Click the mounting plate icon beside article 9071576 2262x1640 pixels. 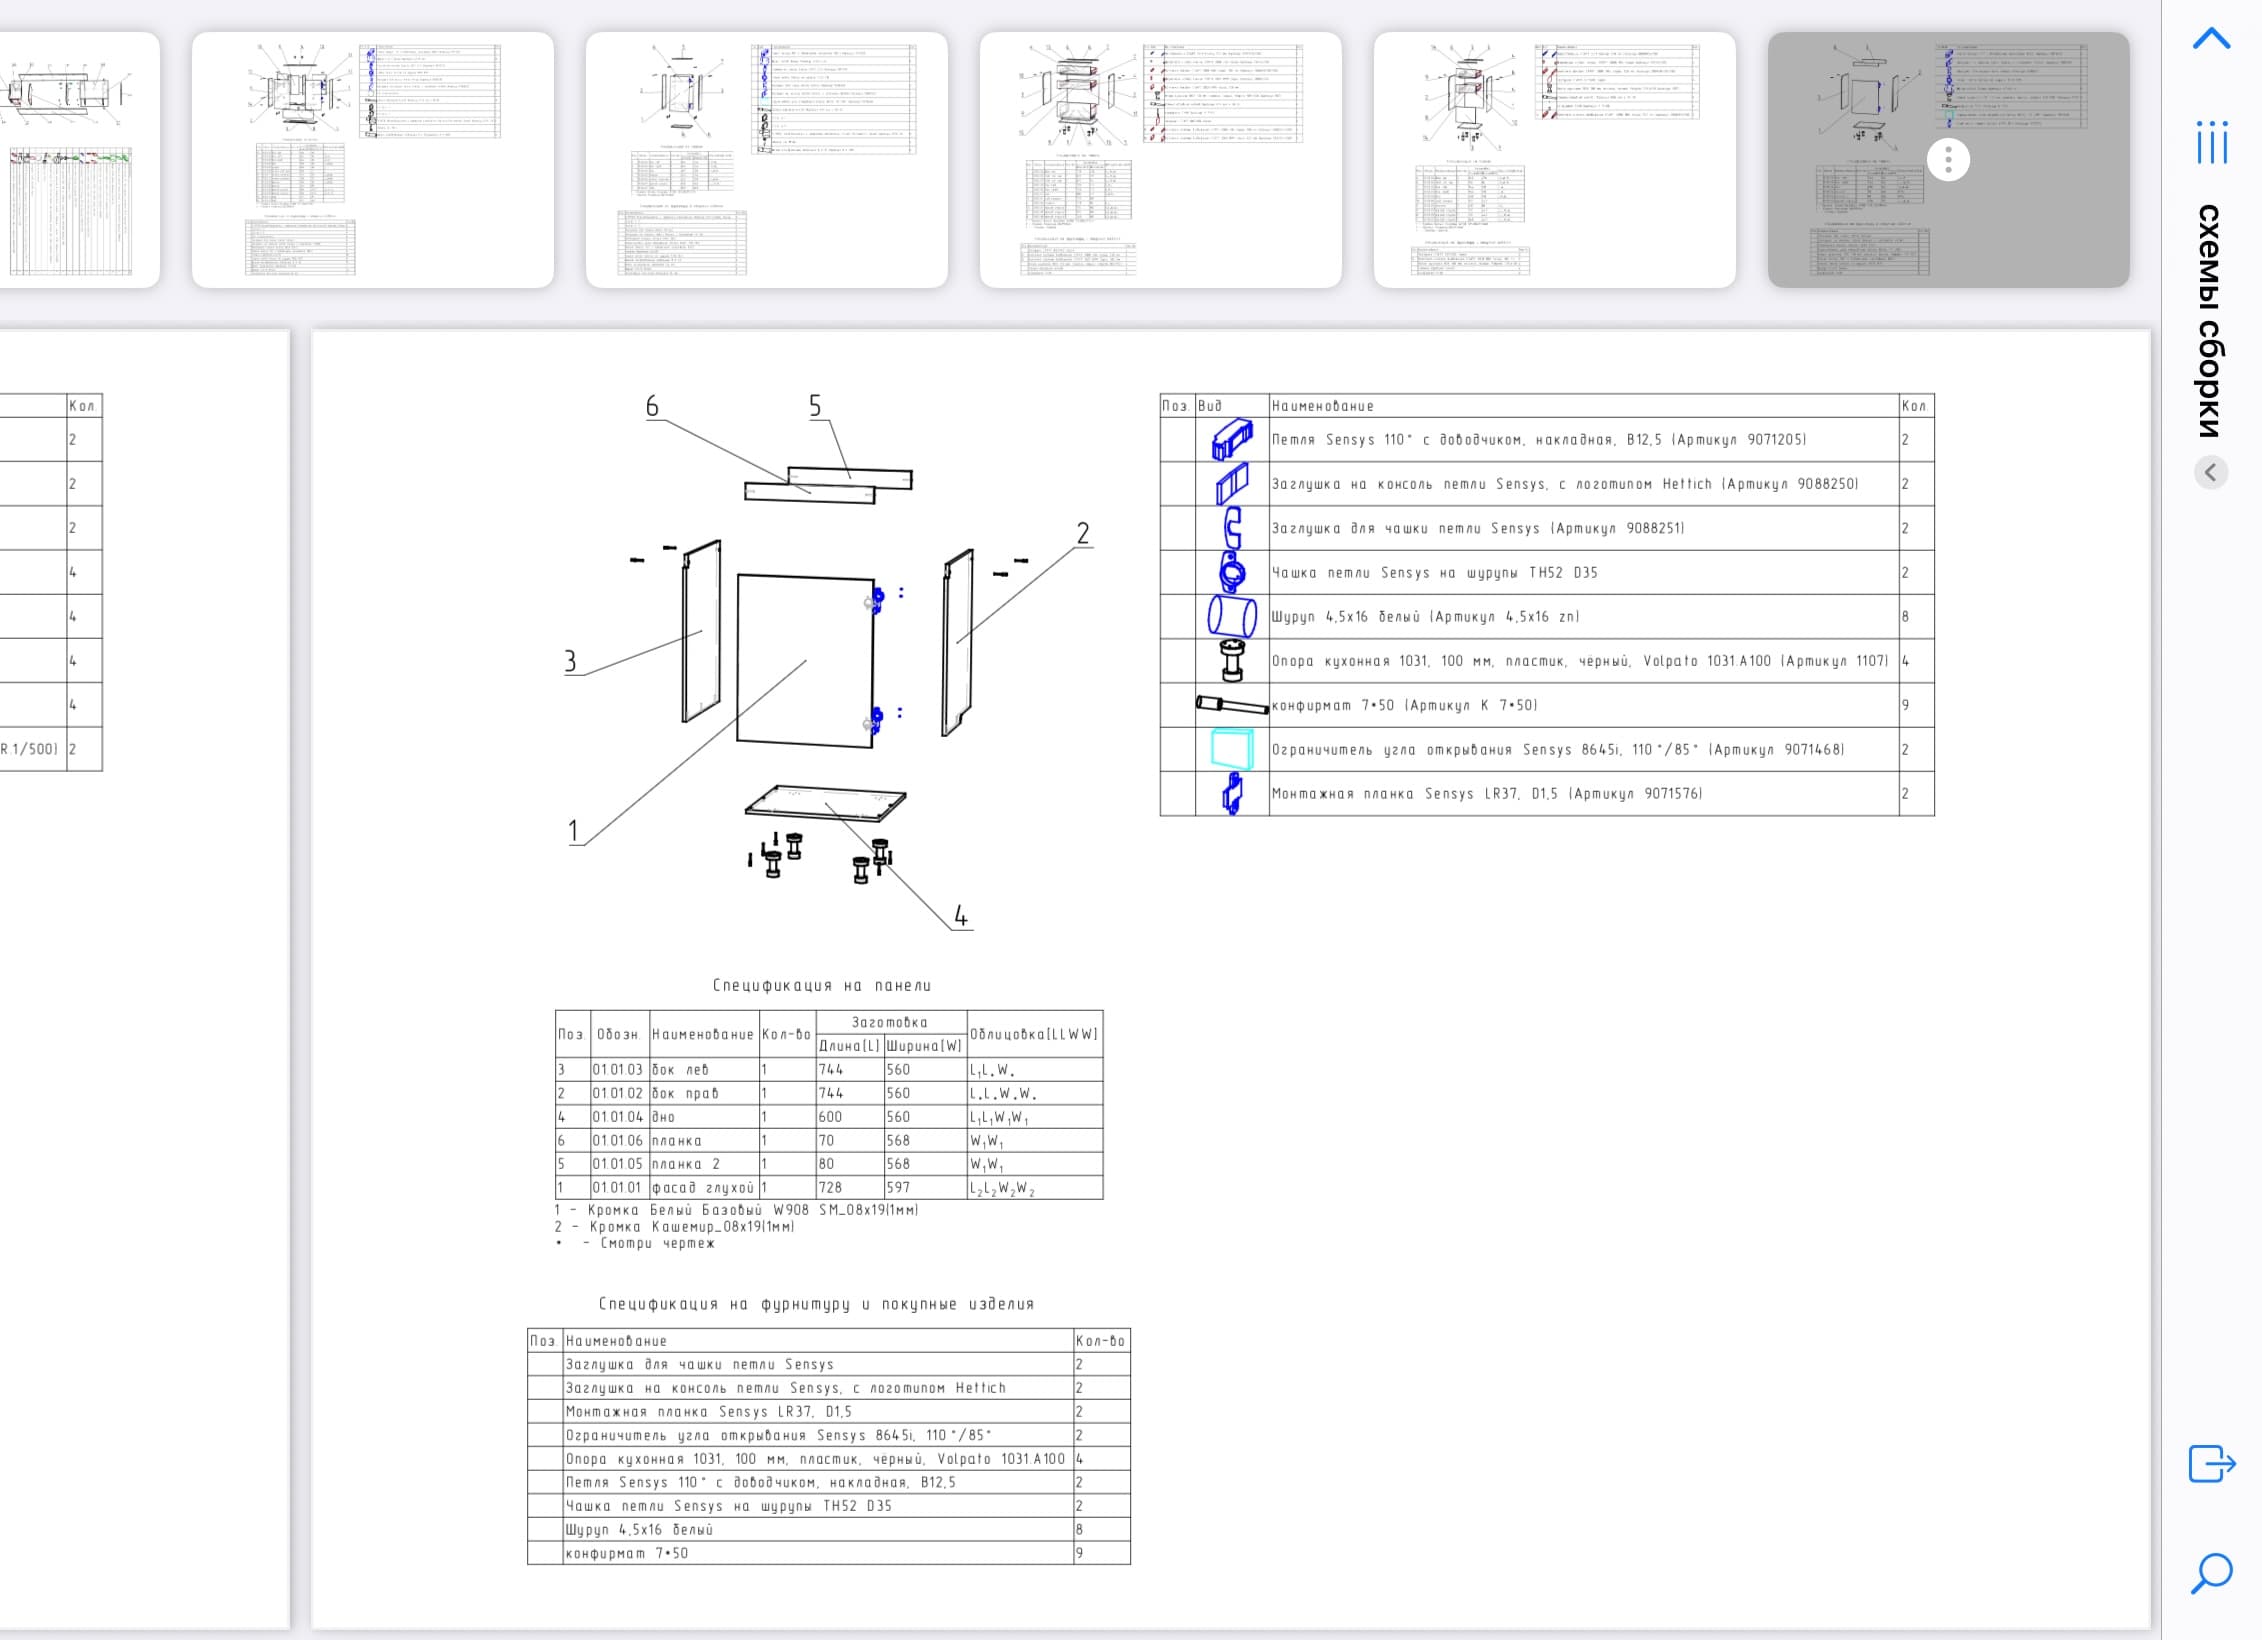[1232, 794]
